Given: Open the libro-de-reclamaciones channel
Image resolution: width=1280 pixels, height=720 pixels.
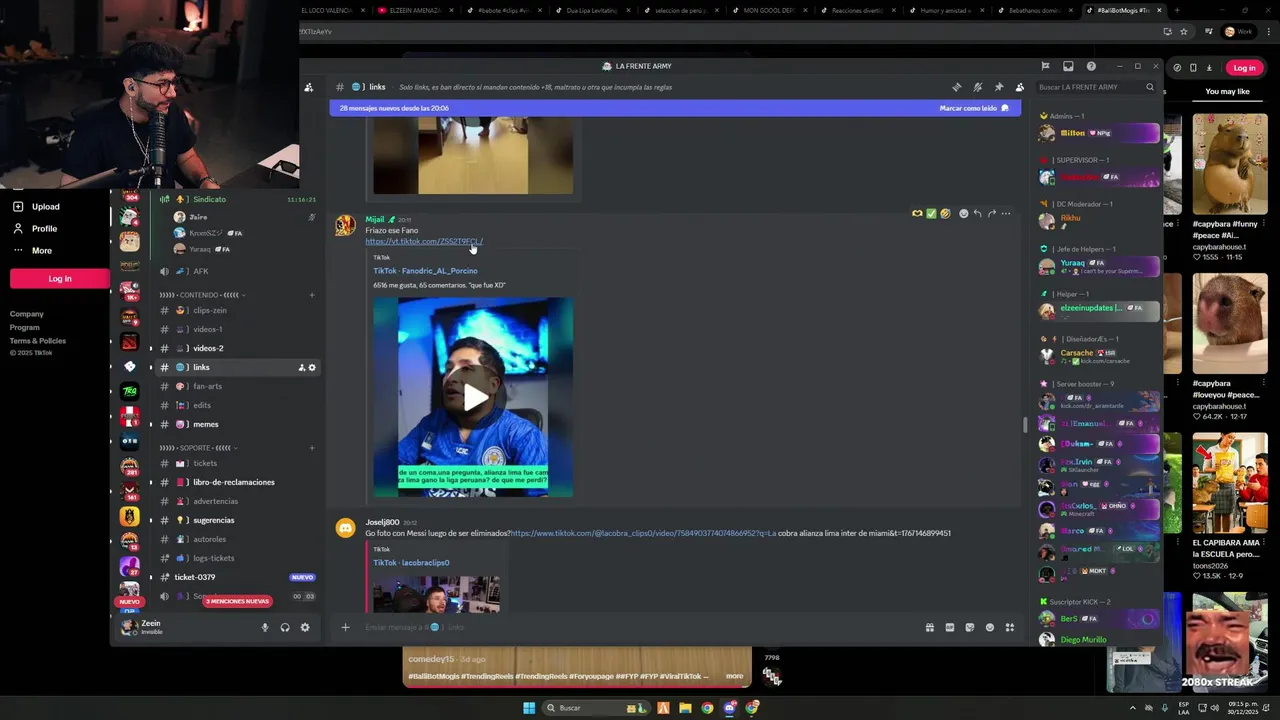Looking at the screenshot, I should pyautogui.click(x=237, y=482).
